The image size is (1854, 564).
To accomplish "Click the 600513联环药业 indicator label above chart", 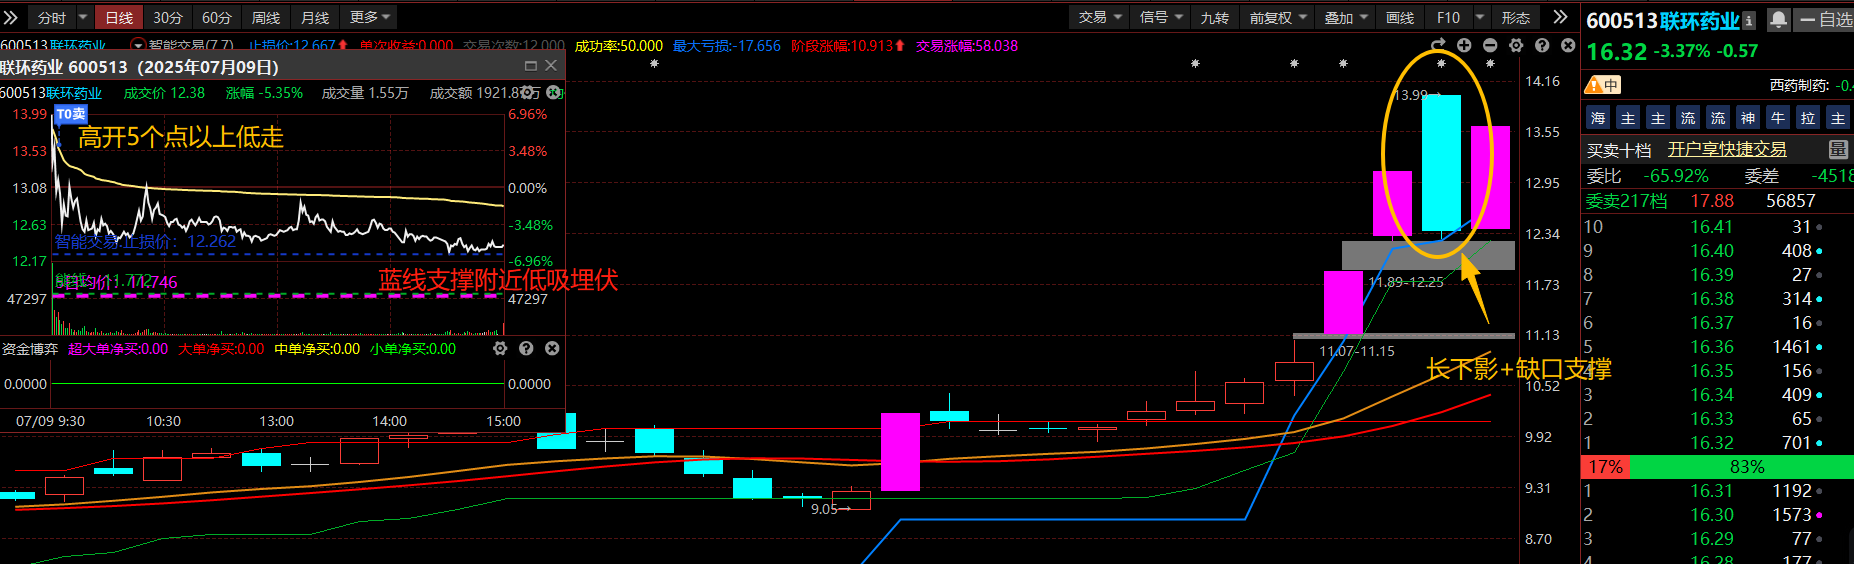I will (x=53, y=45).
